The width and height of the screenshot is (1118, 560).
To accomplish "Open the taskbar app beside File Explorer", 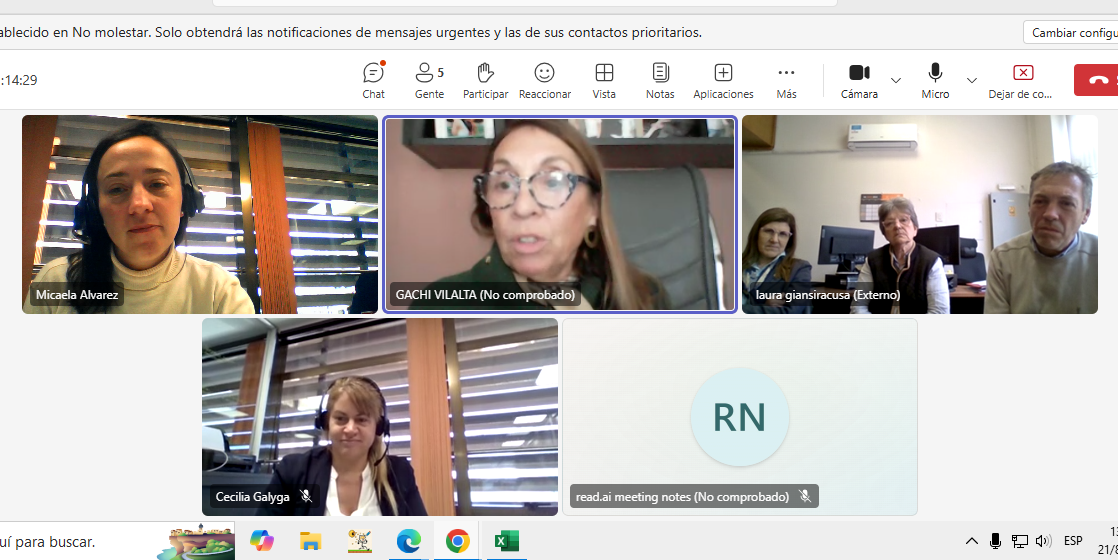I will click(359, 541).
